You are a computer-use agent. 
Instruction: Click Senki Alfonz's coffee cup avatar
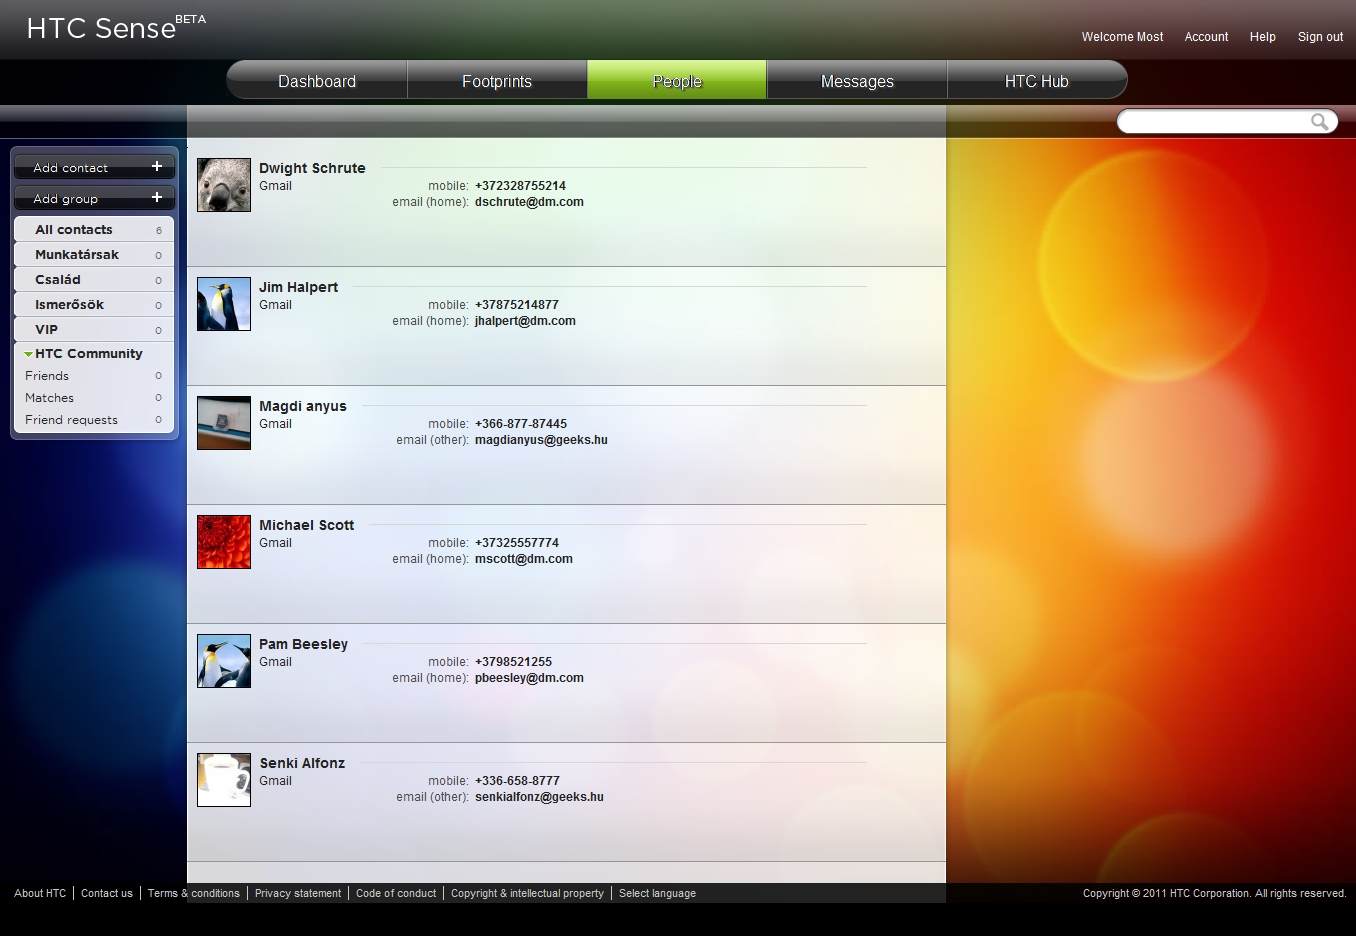point(224,780)
